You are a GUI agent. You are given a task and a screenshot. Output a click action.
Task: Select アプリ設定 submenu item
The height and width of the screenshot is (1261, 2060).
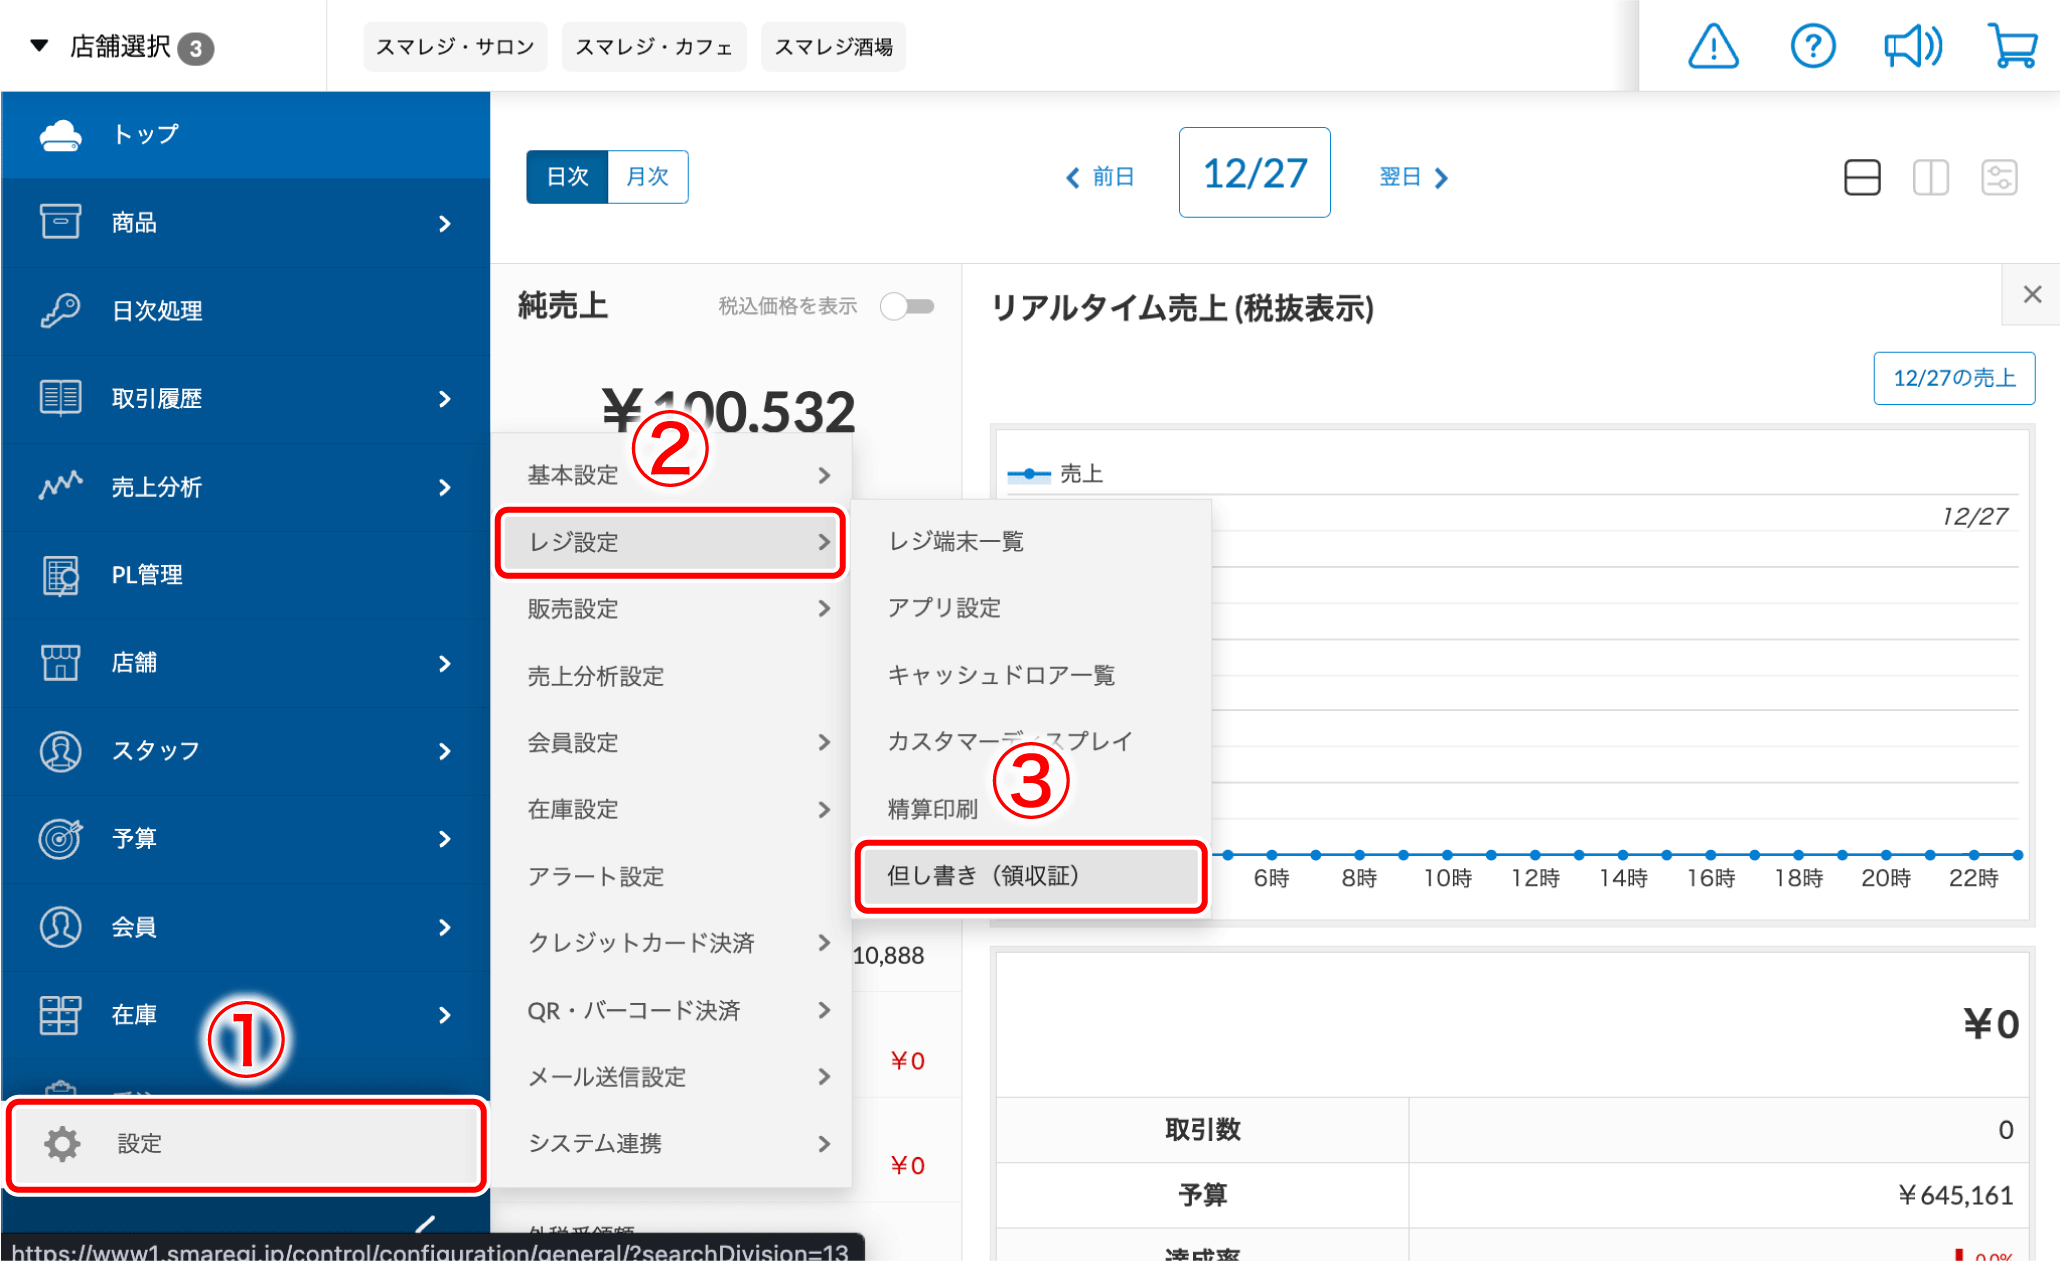(x=1031, y=608)
